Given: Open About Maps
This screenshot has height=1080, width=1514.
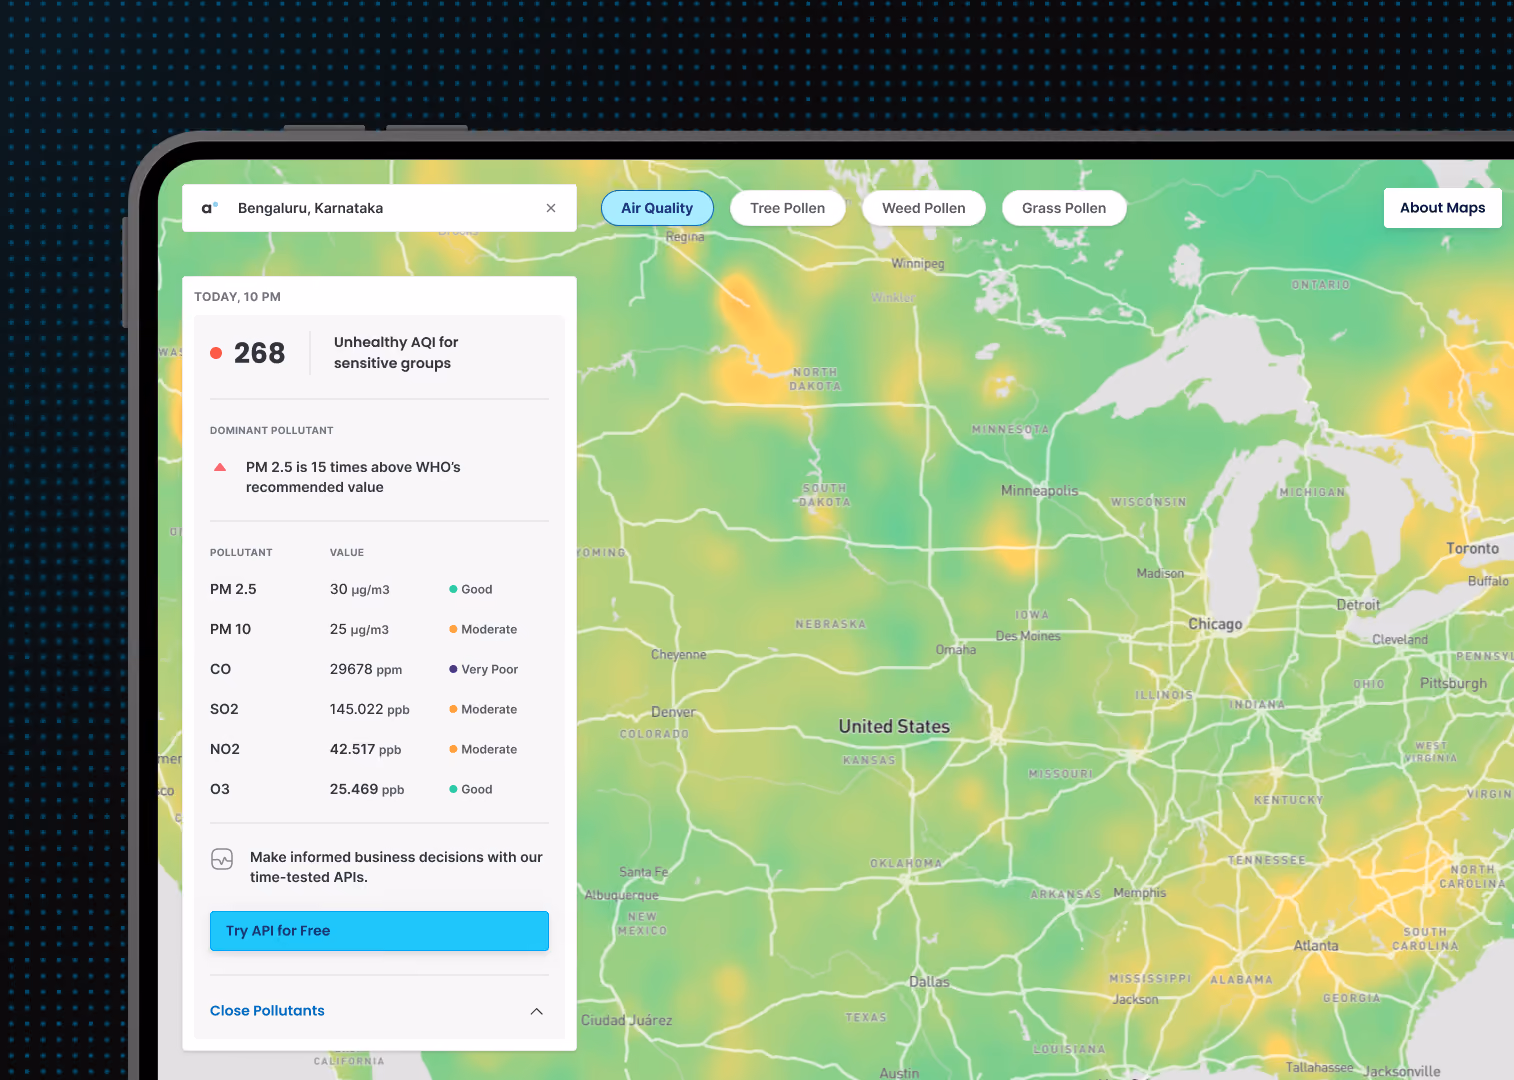Looking at the screenshot, I should 1442,208.
